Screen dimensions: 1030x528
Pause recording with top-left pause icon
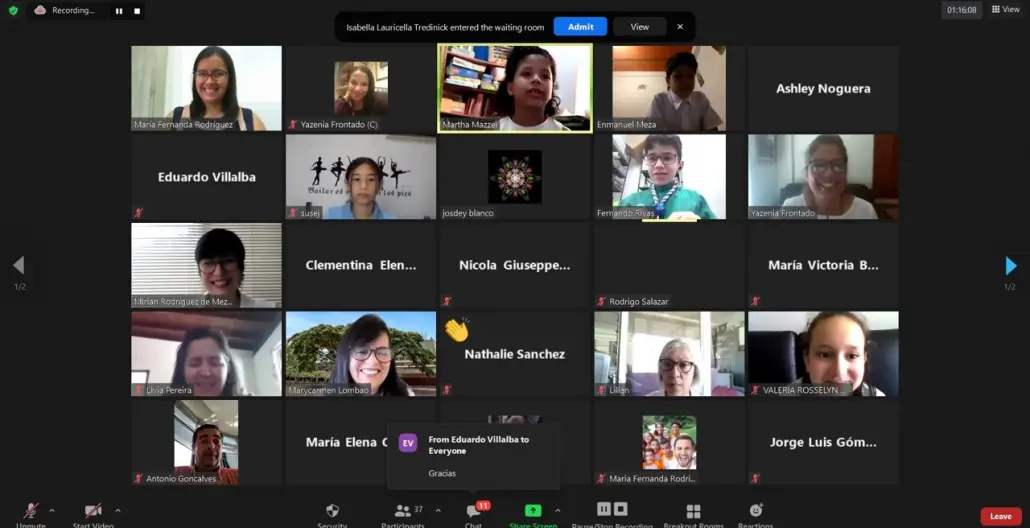point(119,11)
